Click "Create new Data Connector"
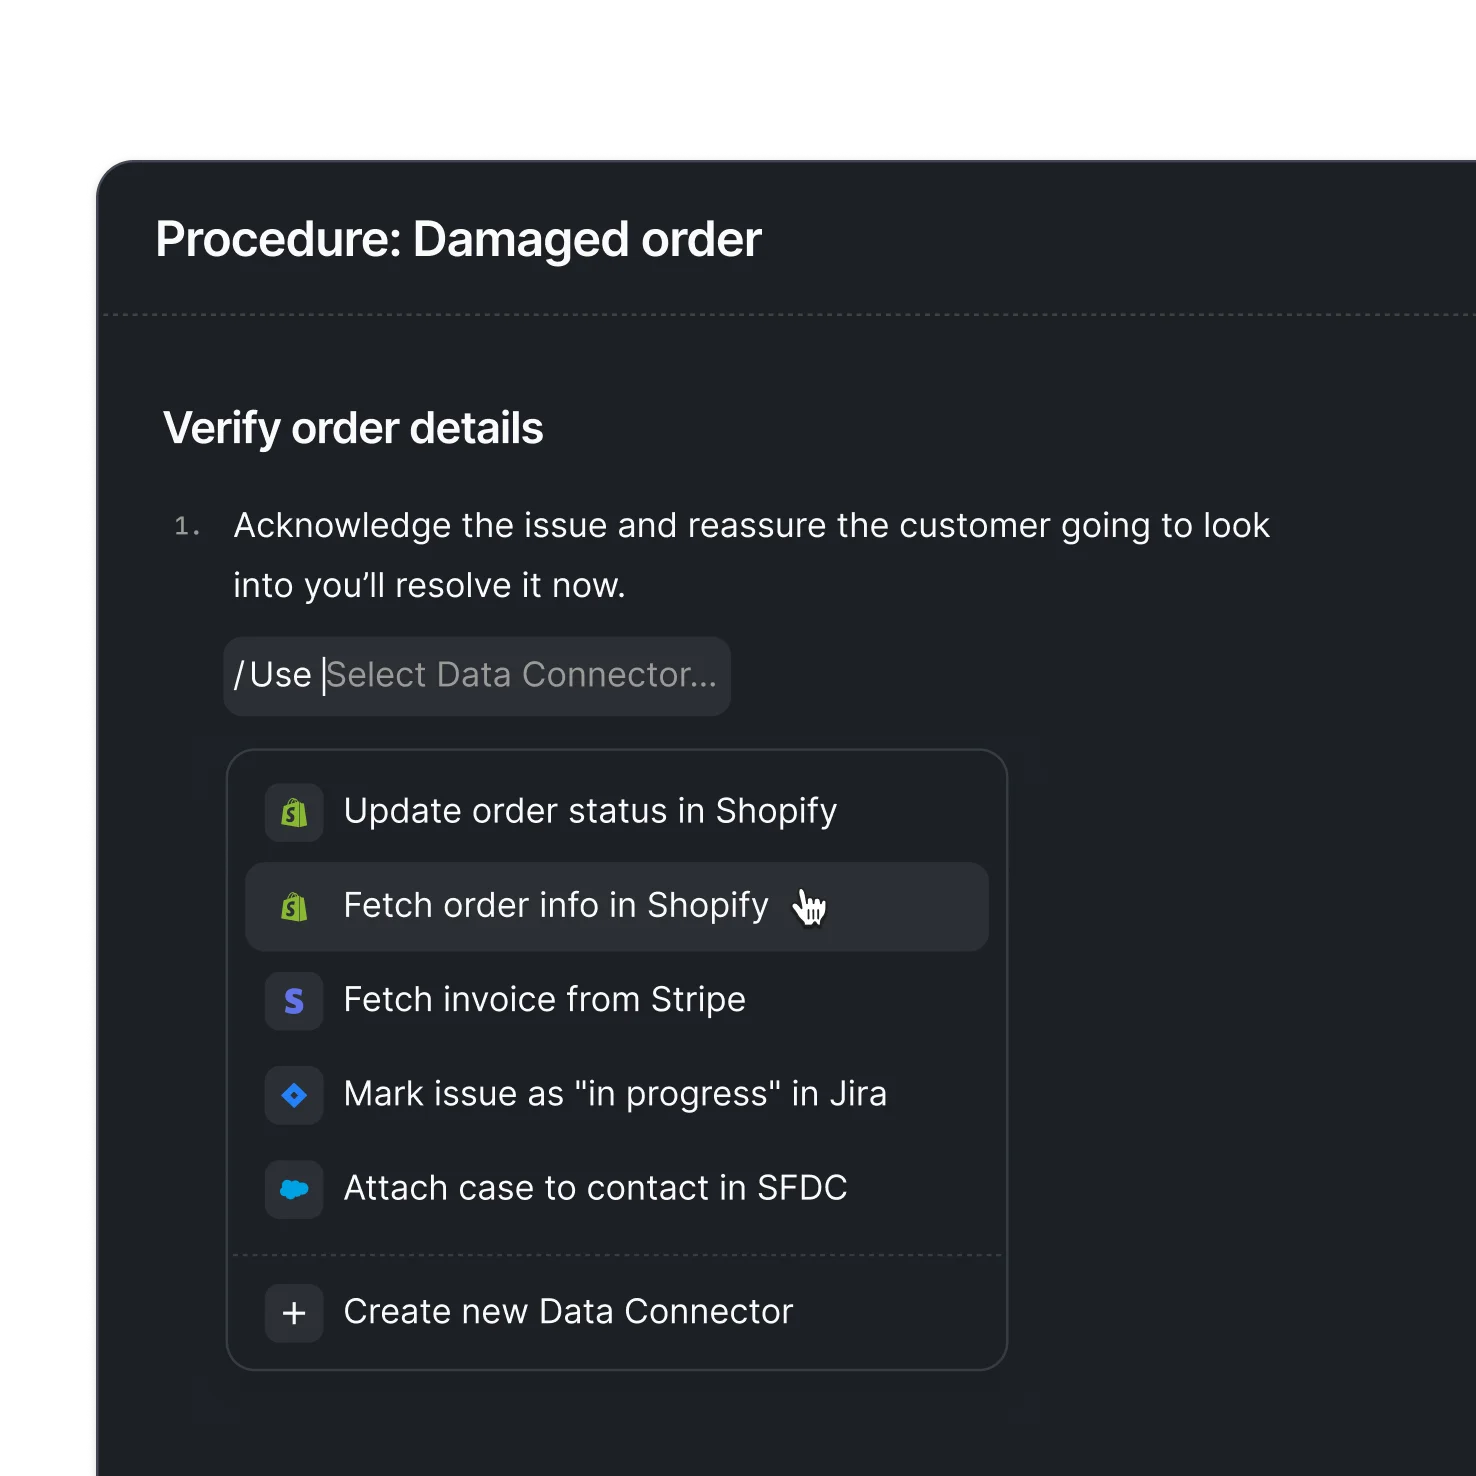 (568, 1312)
